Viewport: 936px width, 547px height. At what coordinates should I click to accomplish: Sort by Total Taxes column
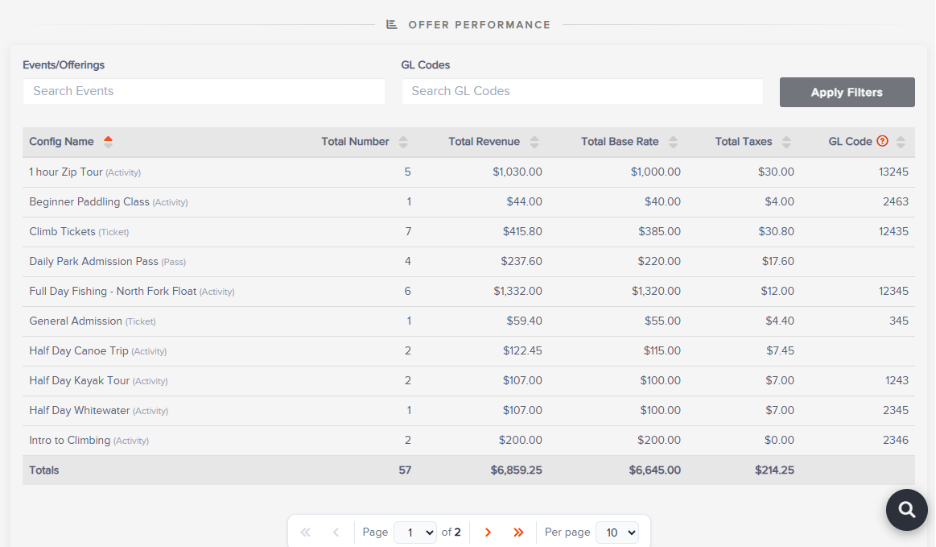(x=786, y=142)
